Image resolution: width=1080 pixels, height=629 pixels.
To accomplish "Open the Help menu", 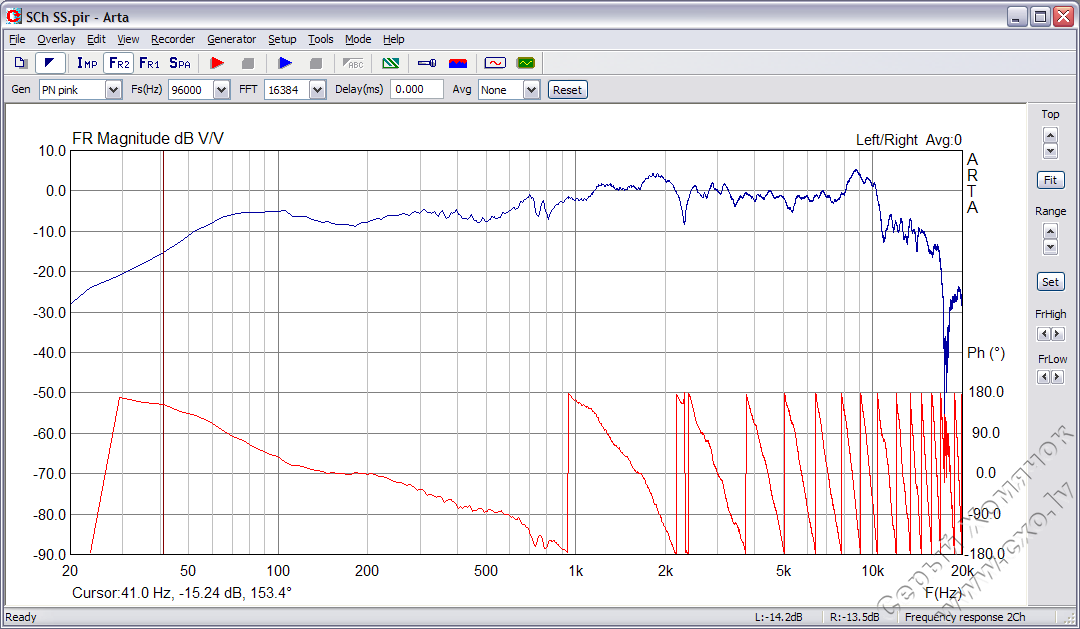I will 393,39.
